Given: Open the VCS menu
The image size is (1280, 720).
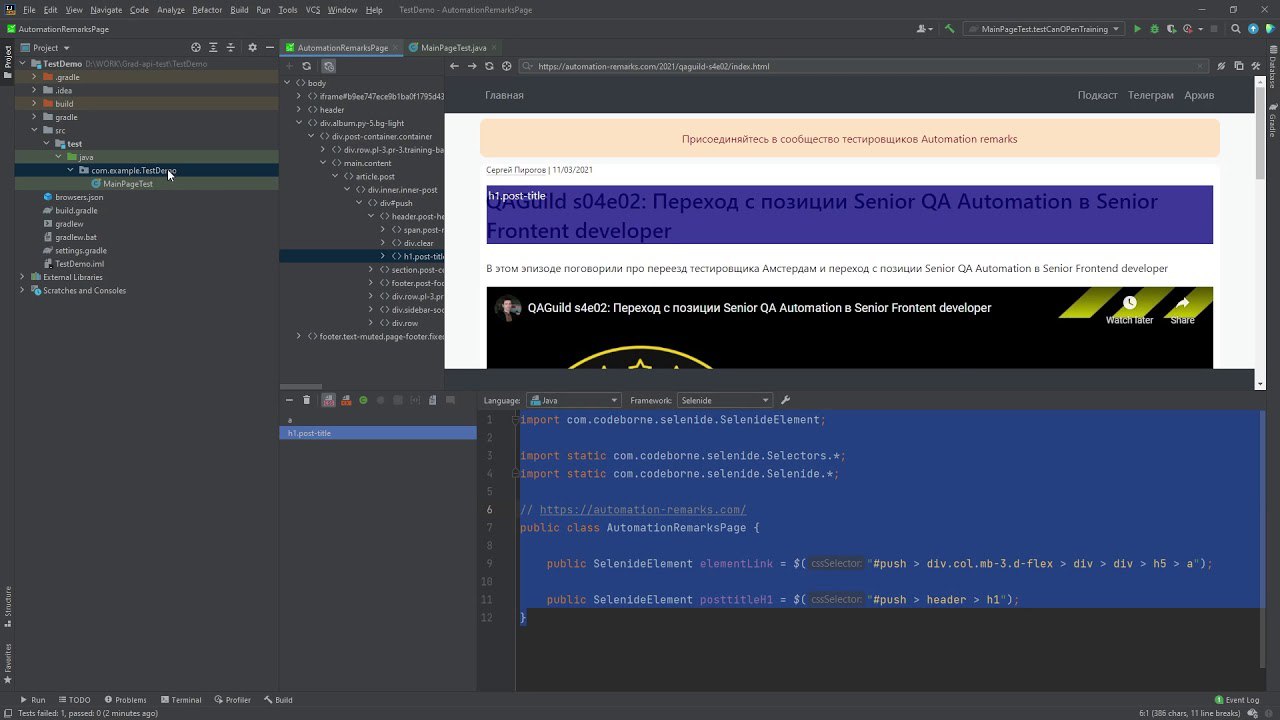Looking at the screenshot, I should coord(313,10).
